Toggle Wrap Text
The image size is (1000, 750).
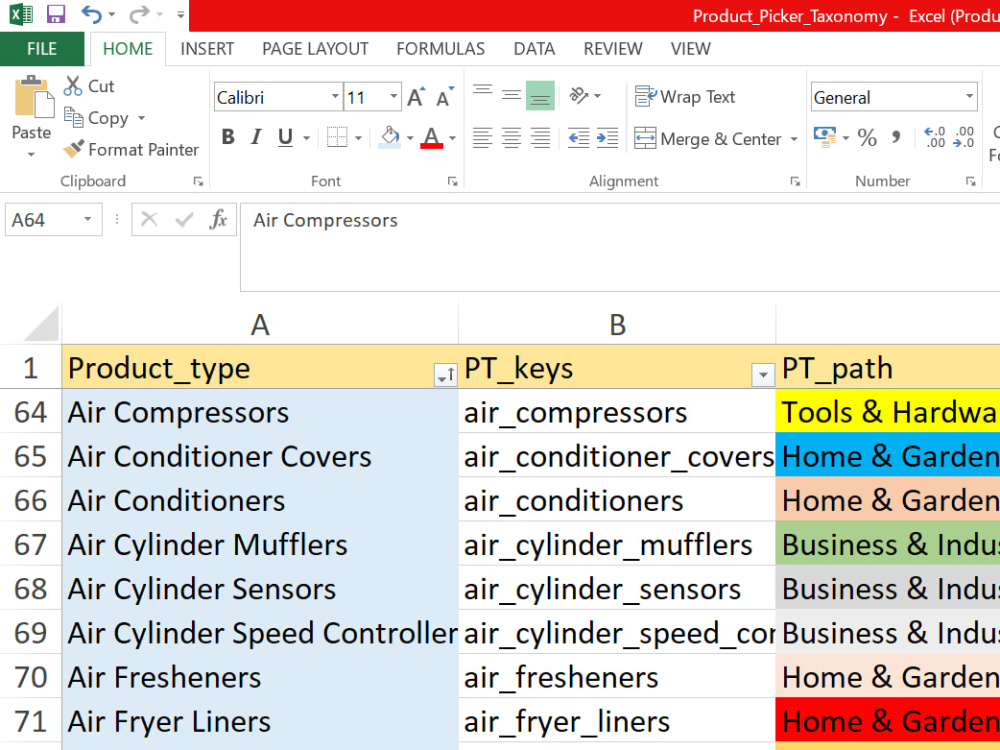pos(685,96)
